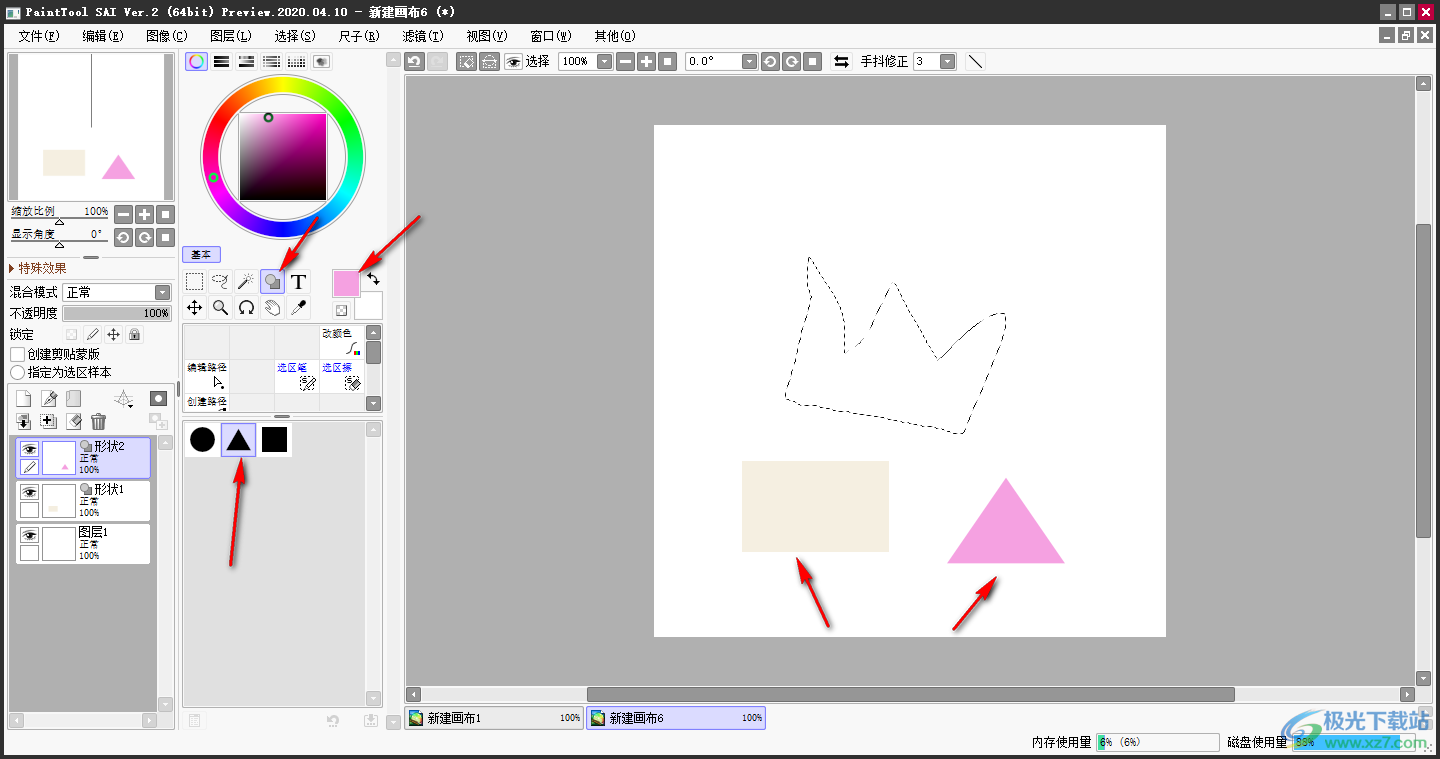1440x759 pixels.
Task: Hide the 形状1 layer
Action: click(29, 492)
